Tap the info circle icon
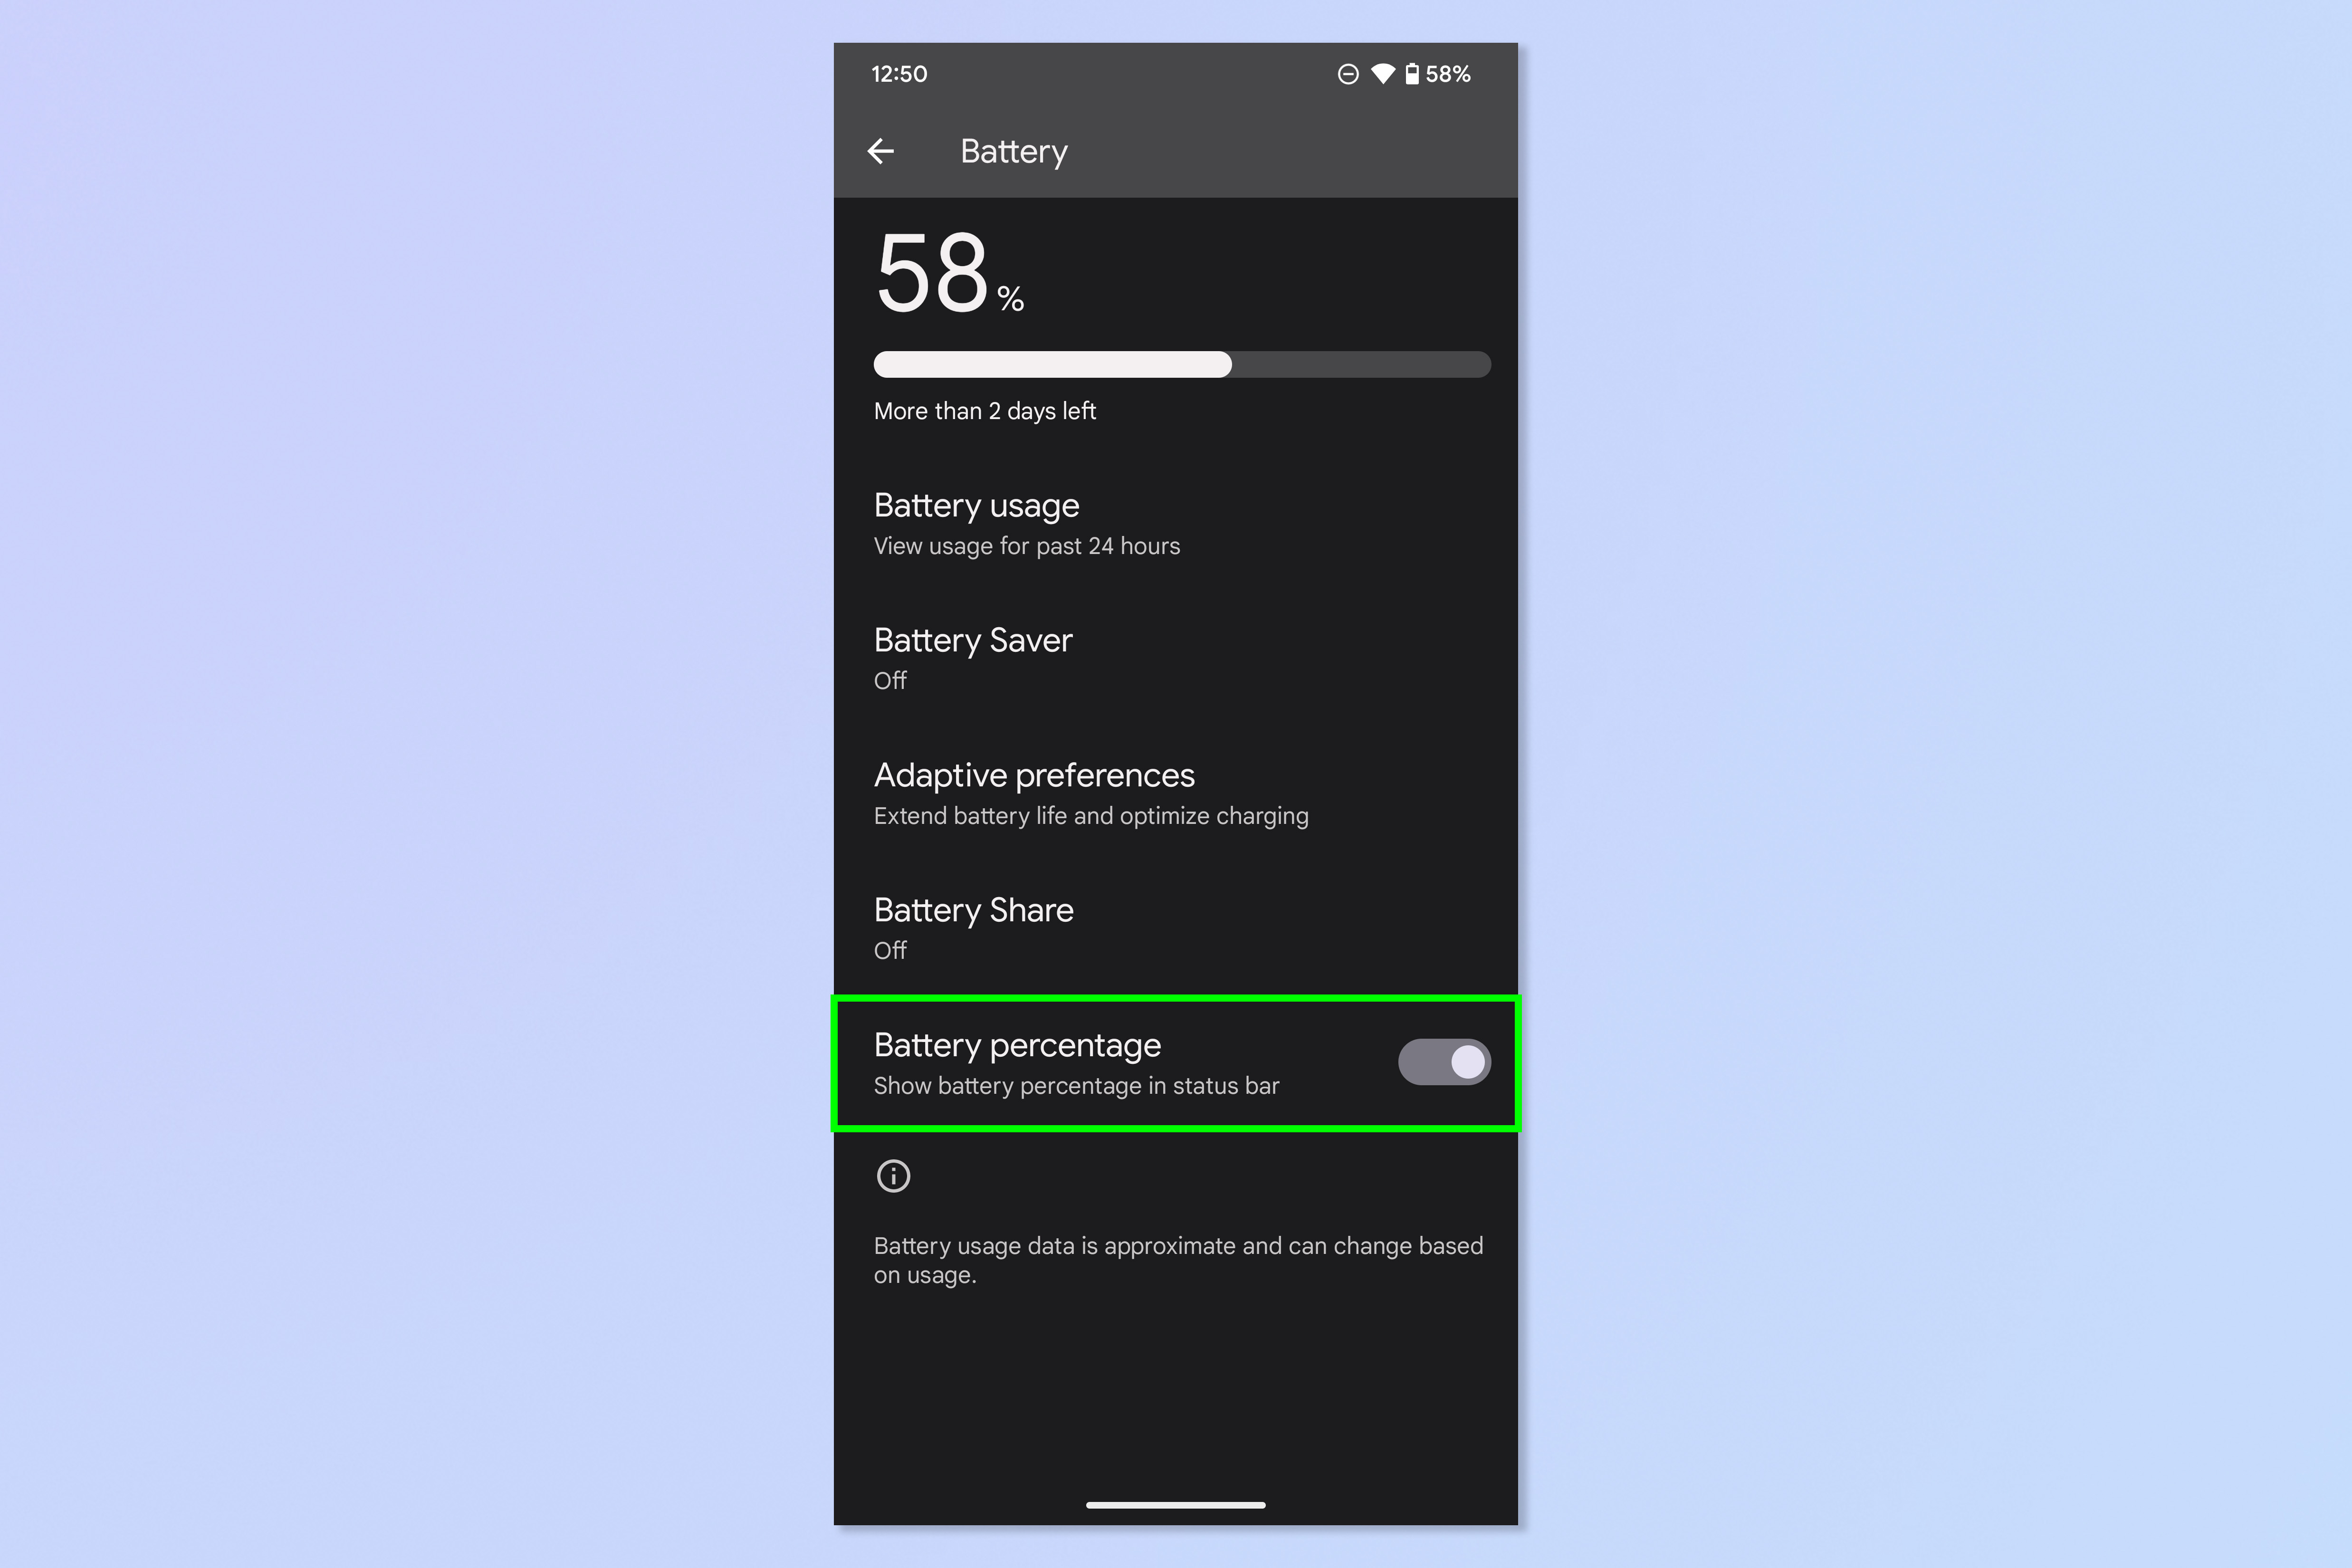 coord(892,1174)
